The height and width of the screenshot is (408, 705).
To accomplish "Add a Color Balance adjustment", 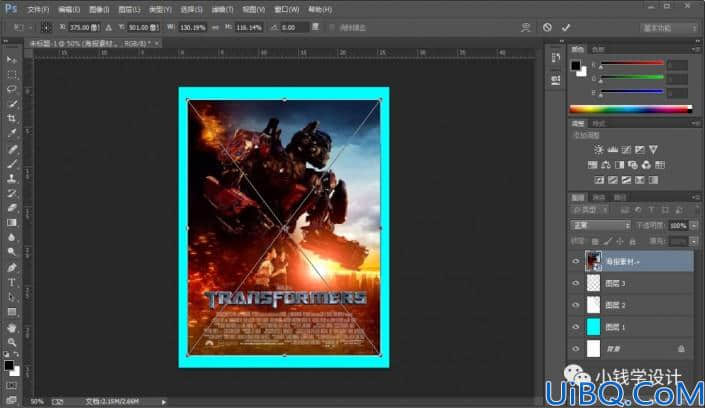I will tap(606, 165).
